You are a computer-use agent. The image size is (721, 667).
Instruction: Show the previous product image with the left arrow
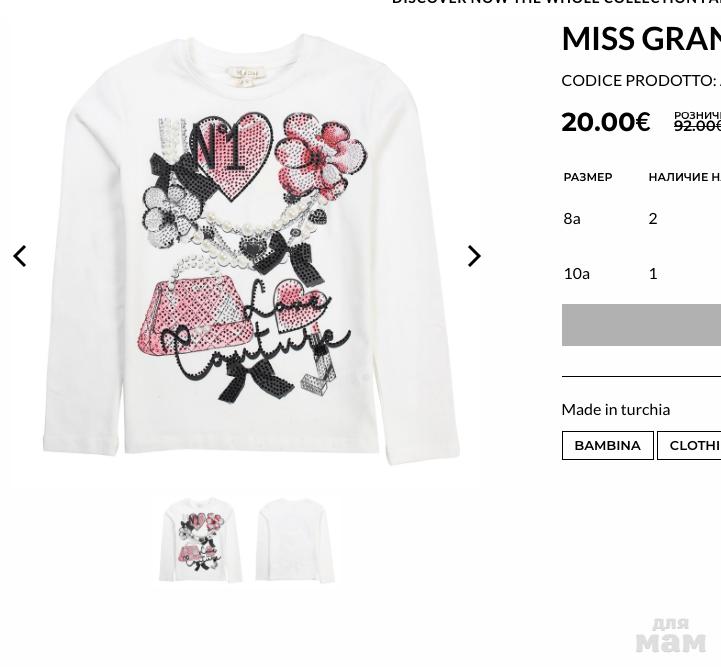tap(20, 257)
